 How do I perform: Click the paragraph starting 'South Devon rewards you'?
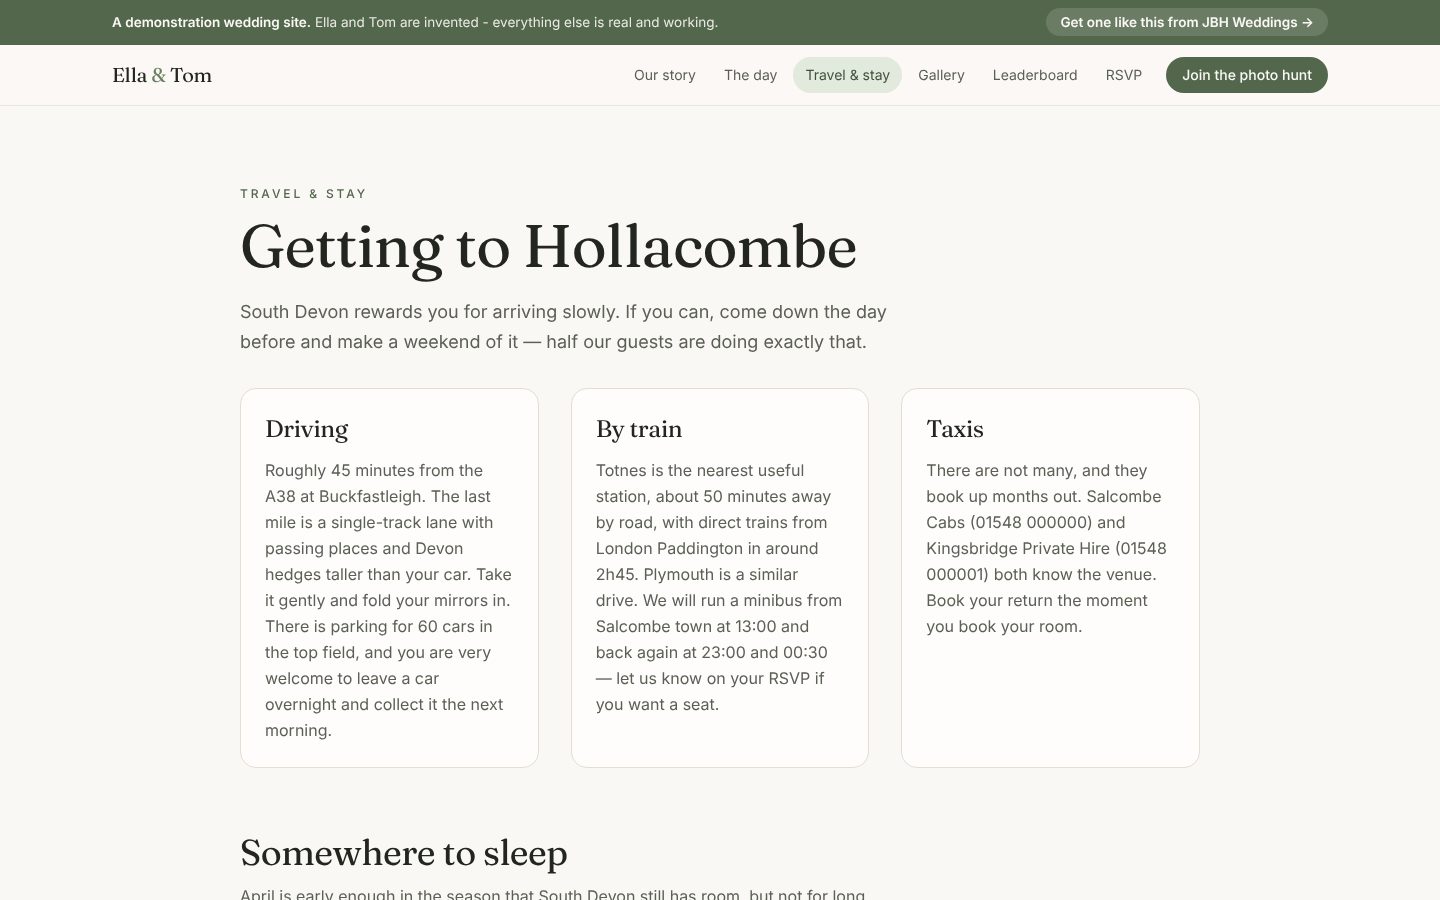pos(563,327)
